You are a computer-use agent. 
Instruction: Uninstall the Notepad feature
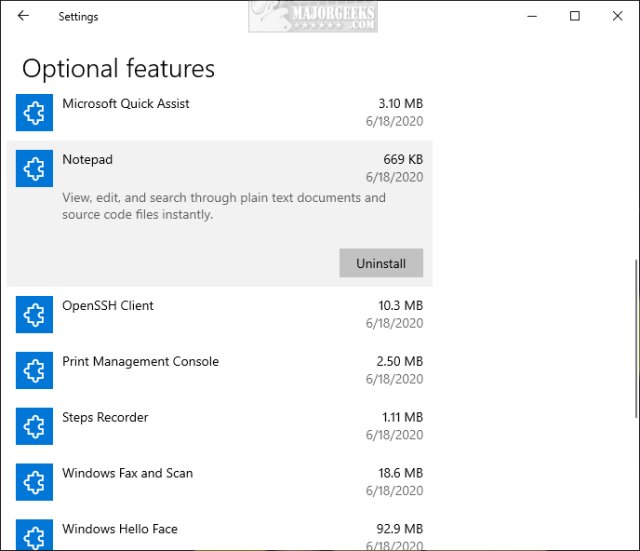coord(381,263)
